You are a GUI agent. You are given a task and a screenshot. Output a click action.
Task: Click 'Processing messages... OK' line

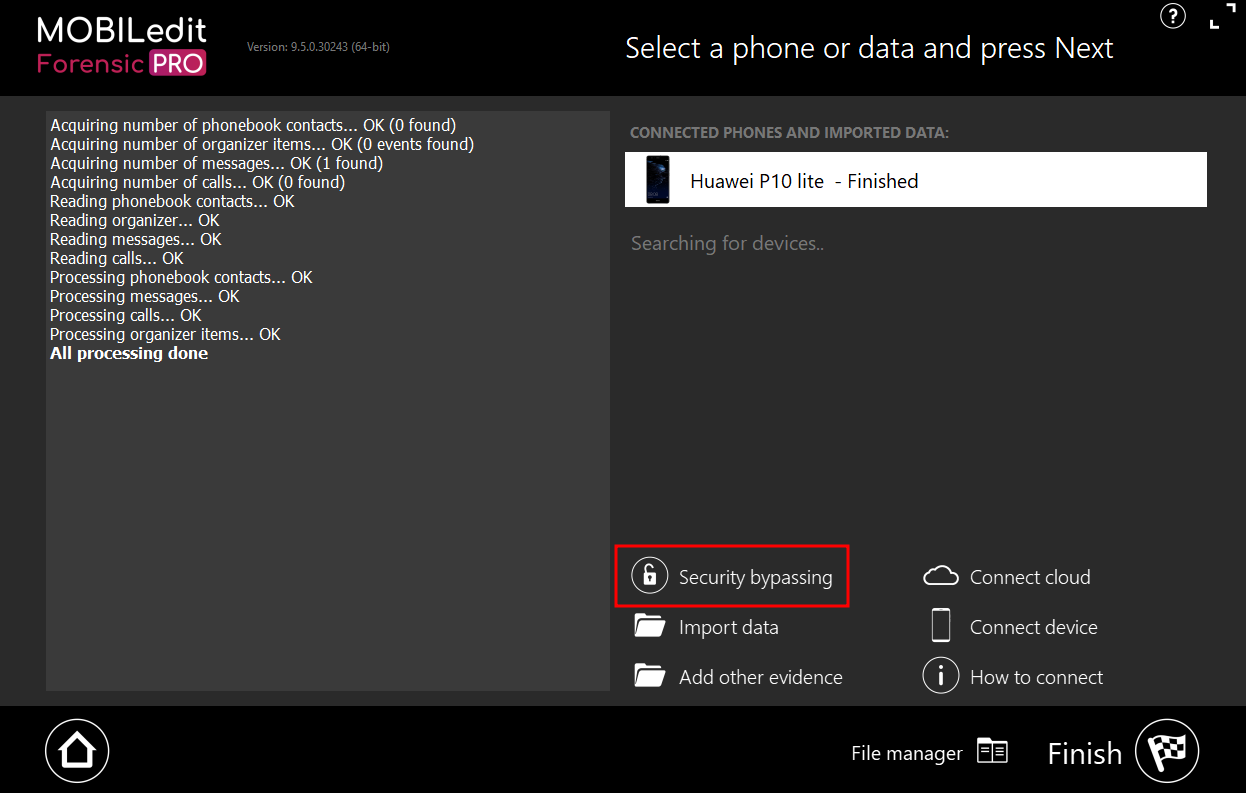(x=145, y=297)
